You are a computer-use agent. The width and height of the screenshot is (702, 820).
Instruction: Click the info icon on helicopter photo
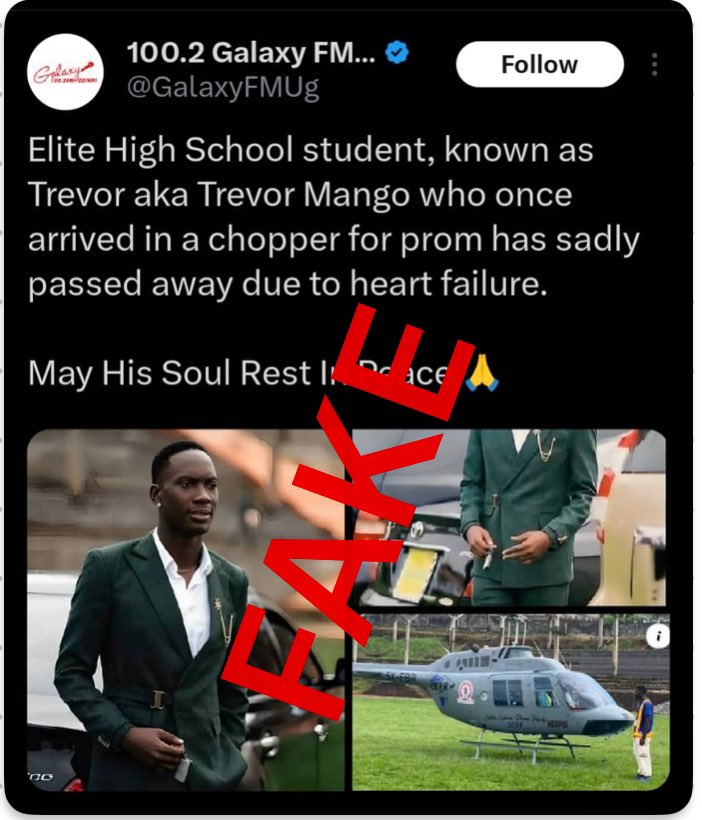[658, 636]
